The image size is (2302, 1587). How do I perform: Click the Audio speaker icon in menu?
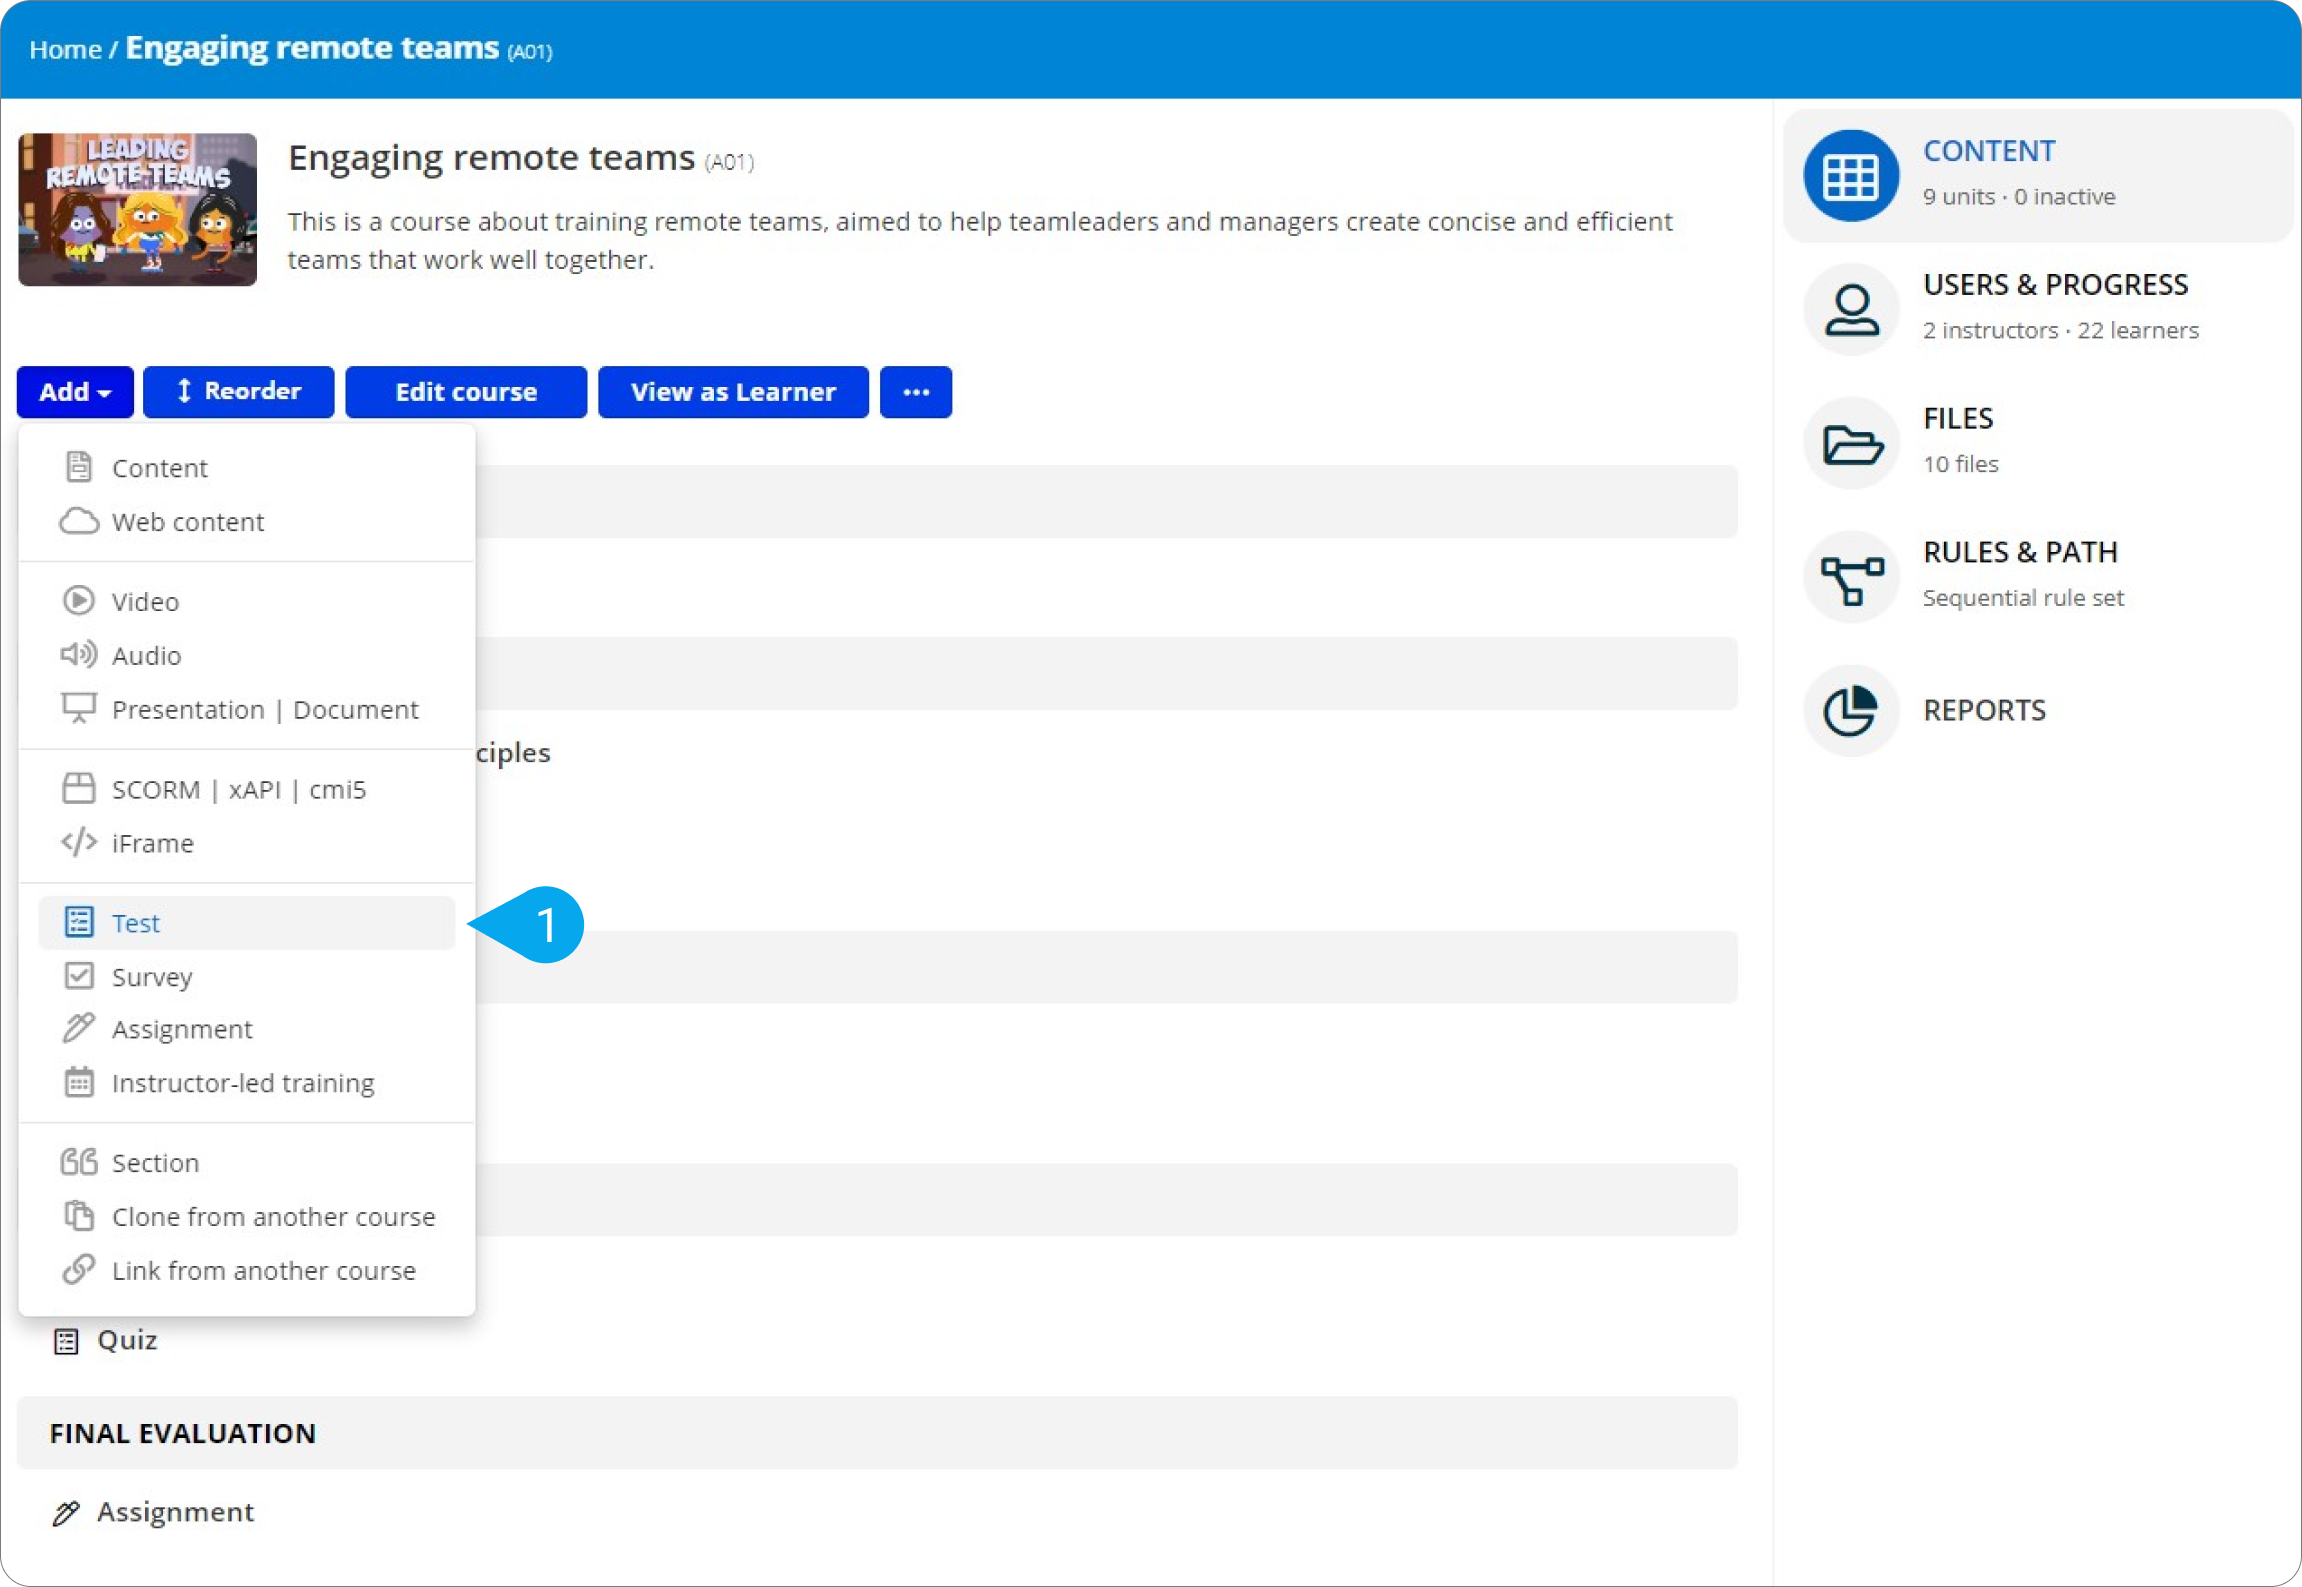coord(78,655)
